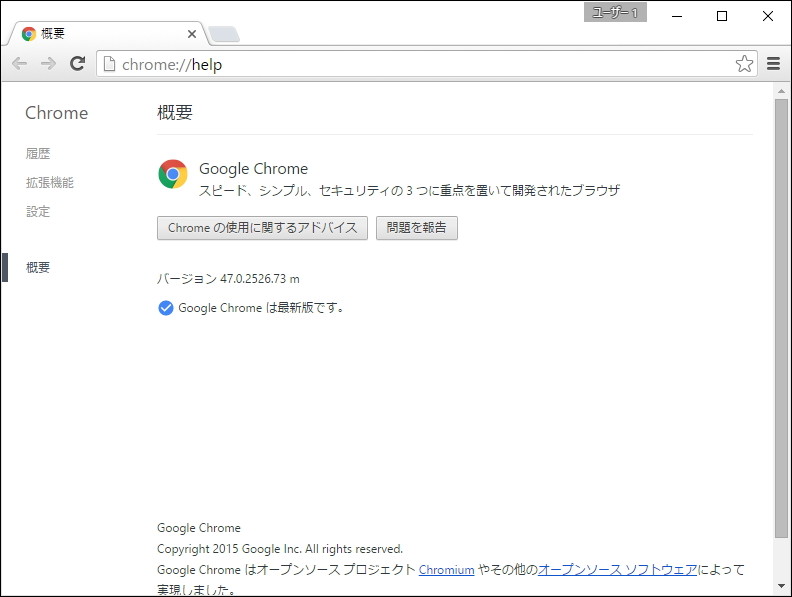
Task: Click the ユーザー 1 profile button
Action: coord(615,13)
